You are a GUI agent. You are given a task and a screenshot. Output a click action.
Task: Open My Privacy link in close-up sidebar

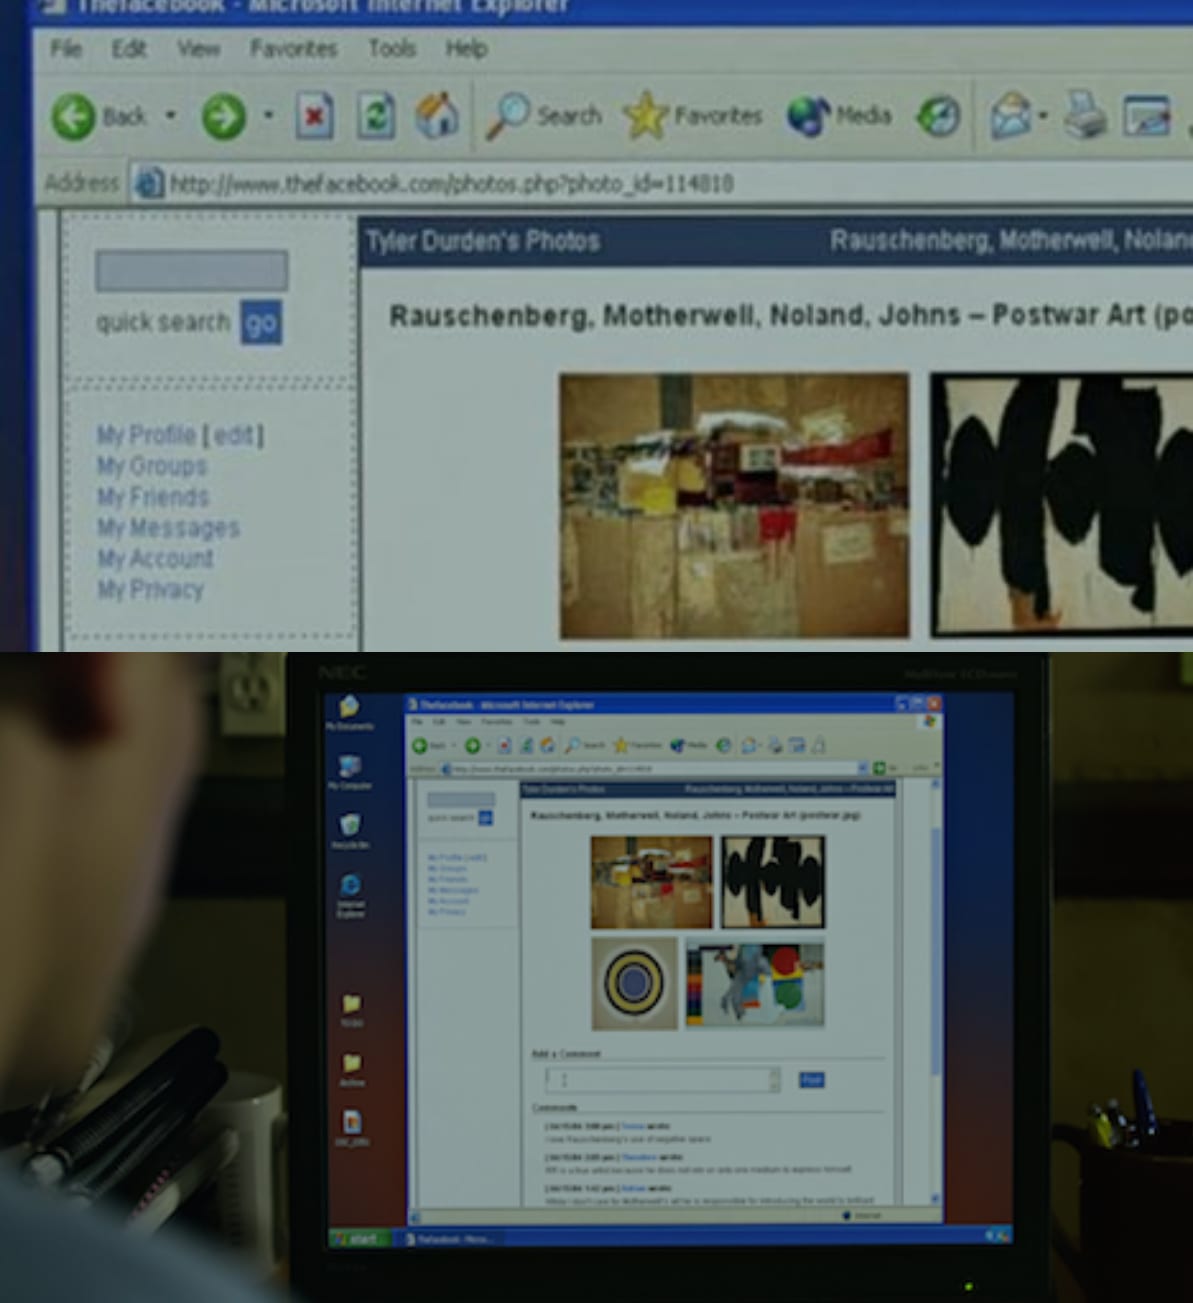point(150,590)
